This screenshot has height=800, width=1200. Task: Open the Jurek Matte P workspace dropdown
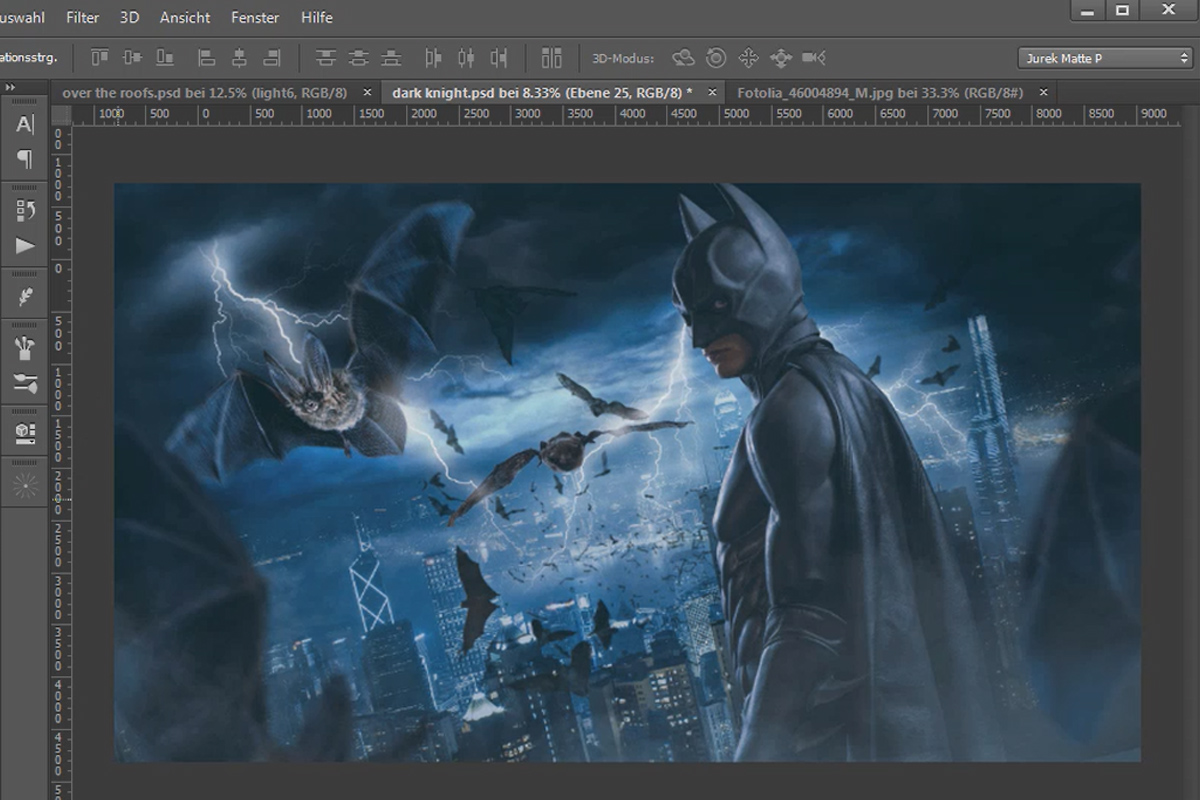[x=1105, y=58]
